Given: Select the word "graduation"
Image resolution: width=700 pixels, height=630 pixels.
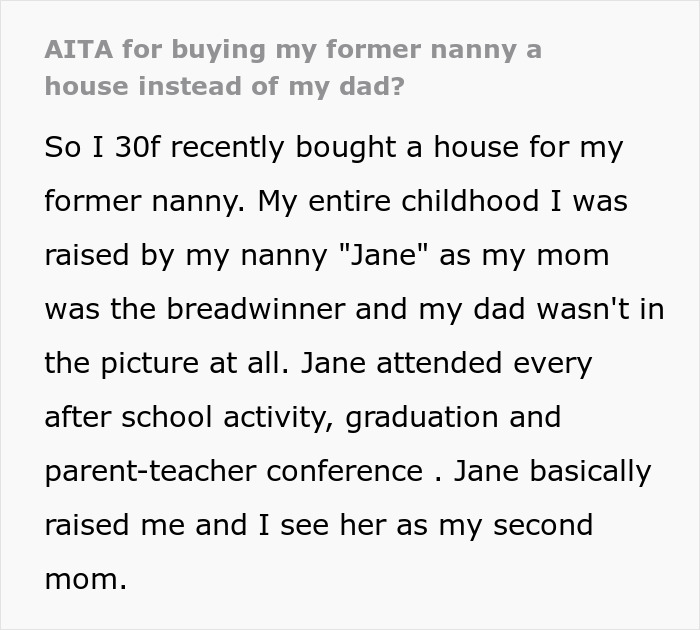Looking at the screenshot, I should pyautogui.click(x=420, y=417).
